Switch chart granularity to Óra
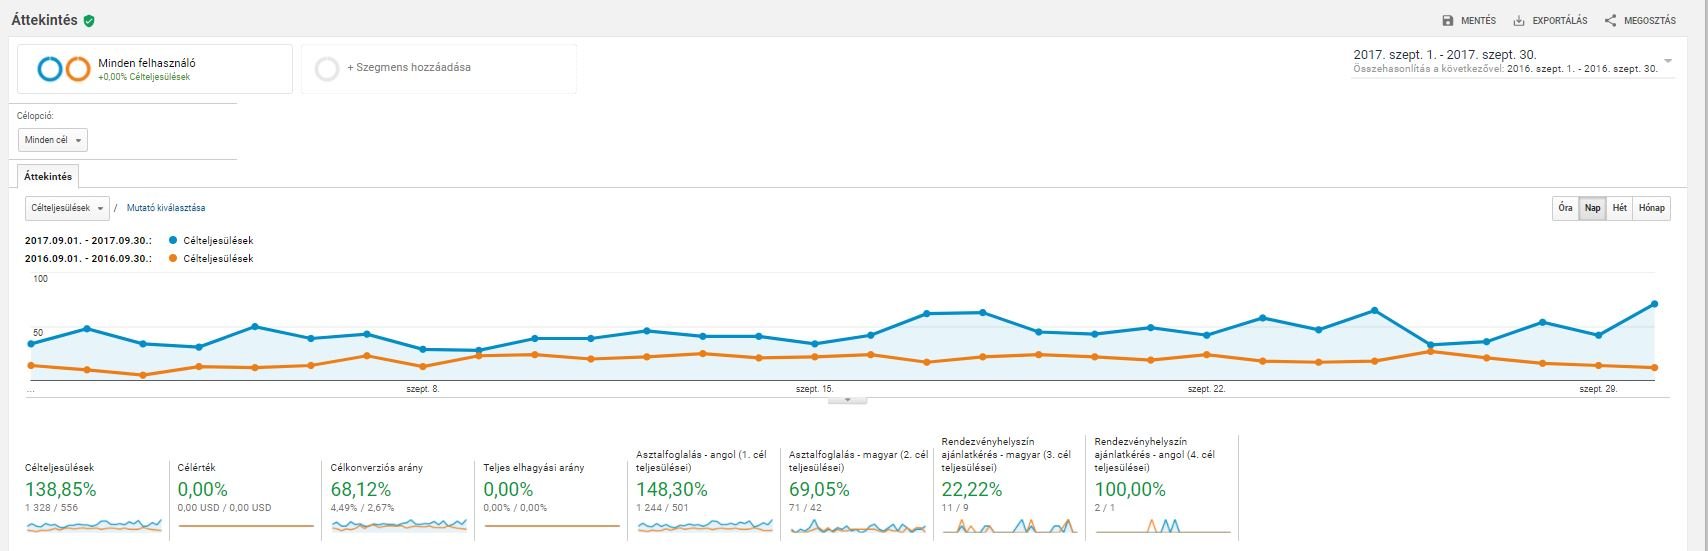 click(x=1565, y=208)
